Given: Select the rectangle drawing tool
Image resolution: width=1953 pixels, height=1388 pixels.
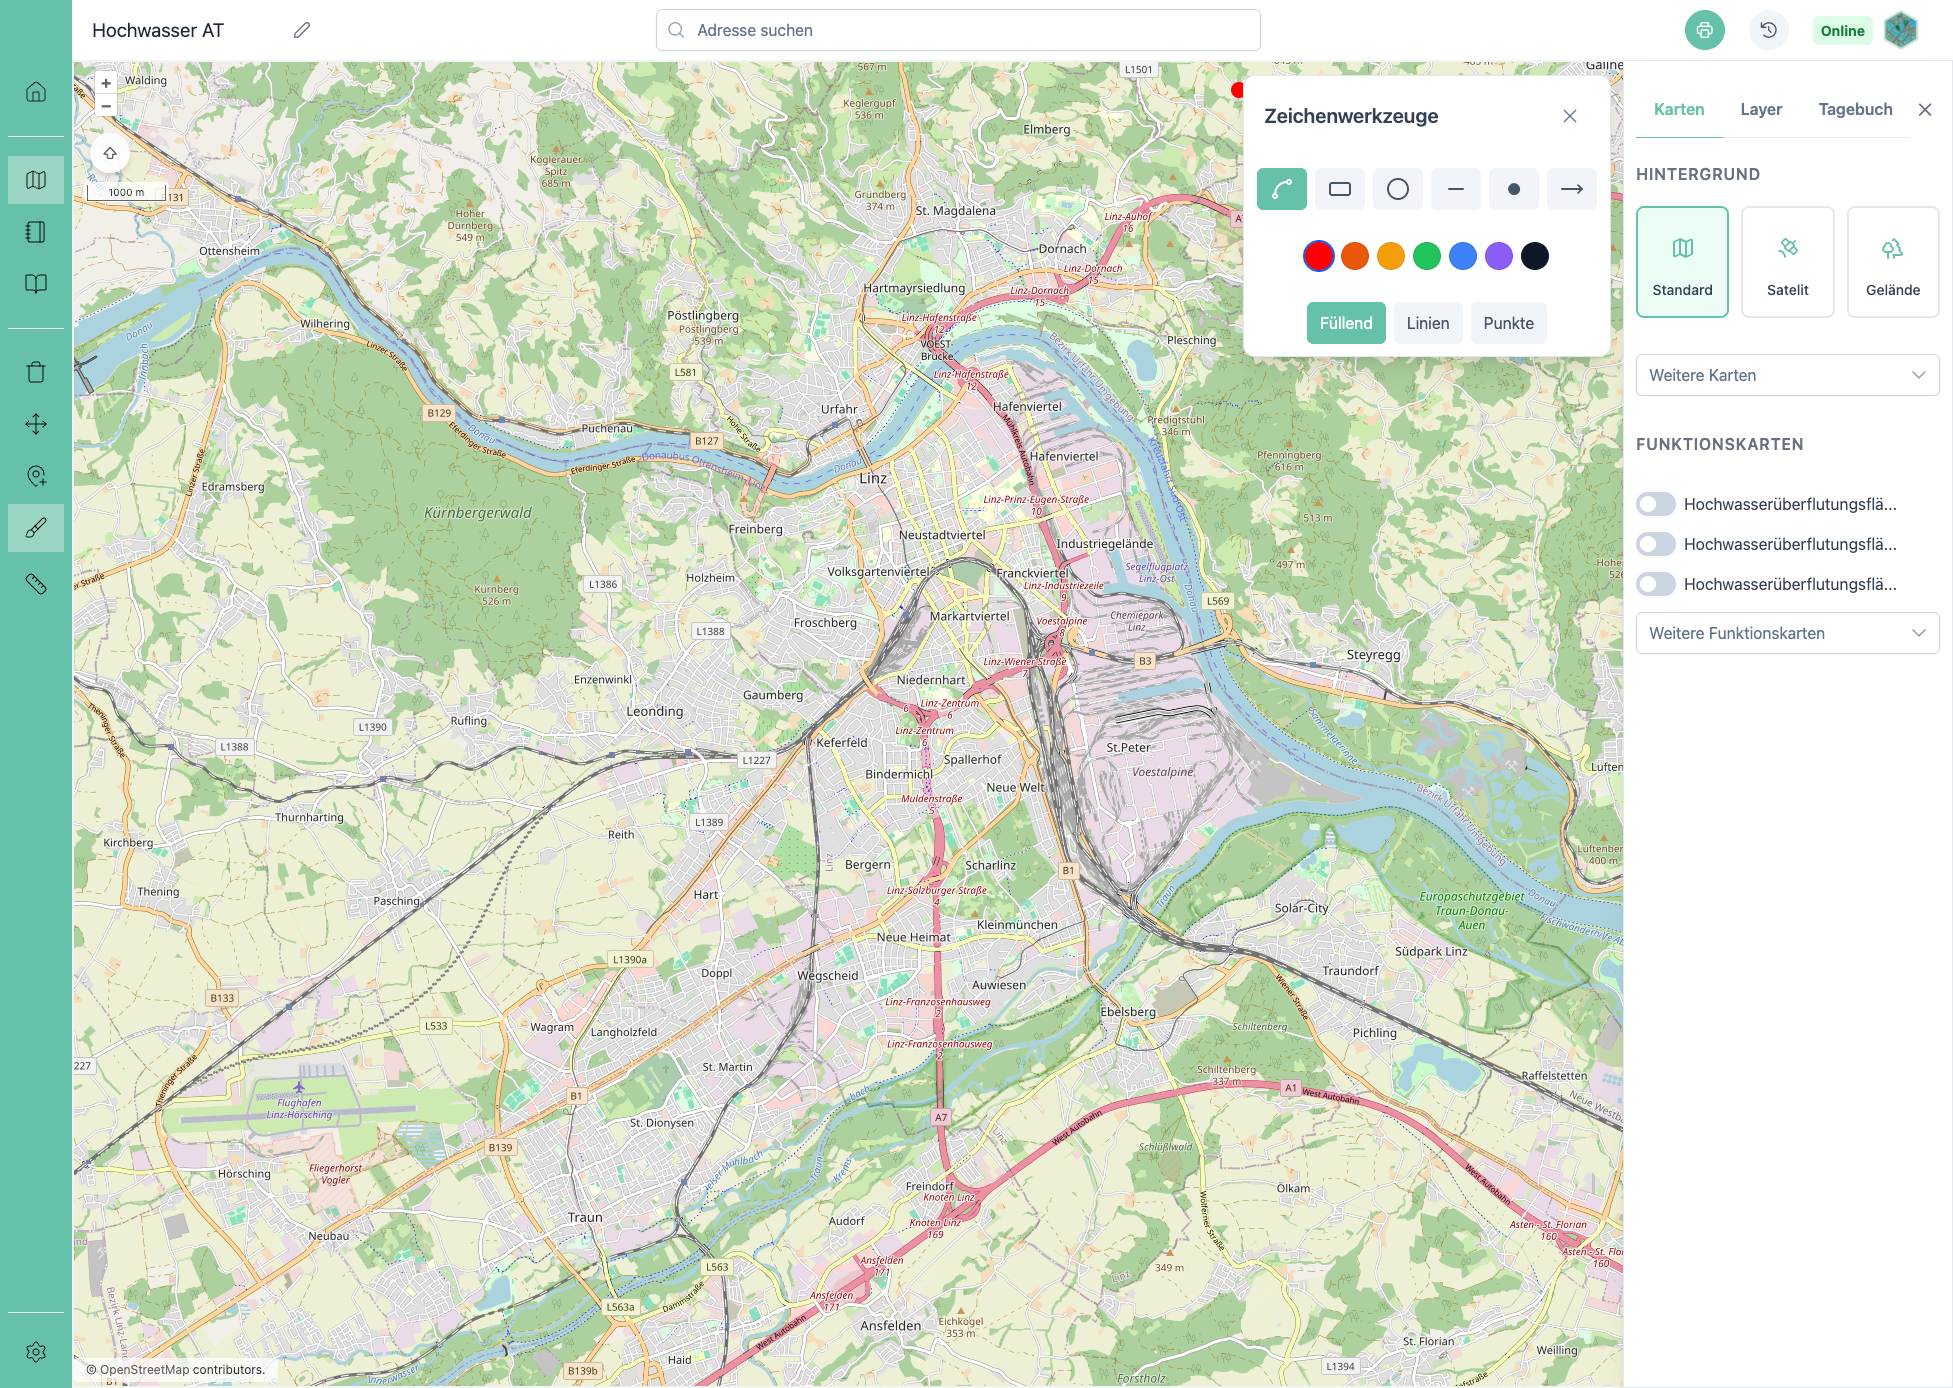Looking at the screenshot, I should pos(1339,189).
